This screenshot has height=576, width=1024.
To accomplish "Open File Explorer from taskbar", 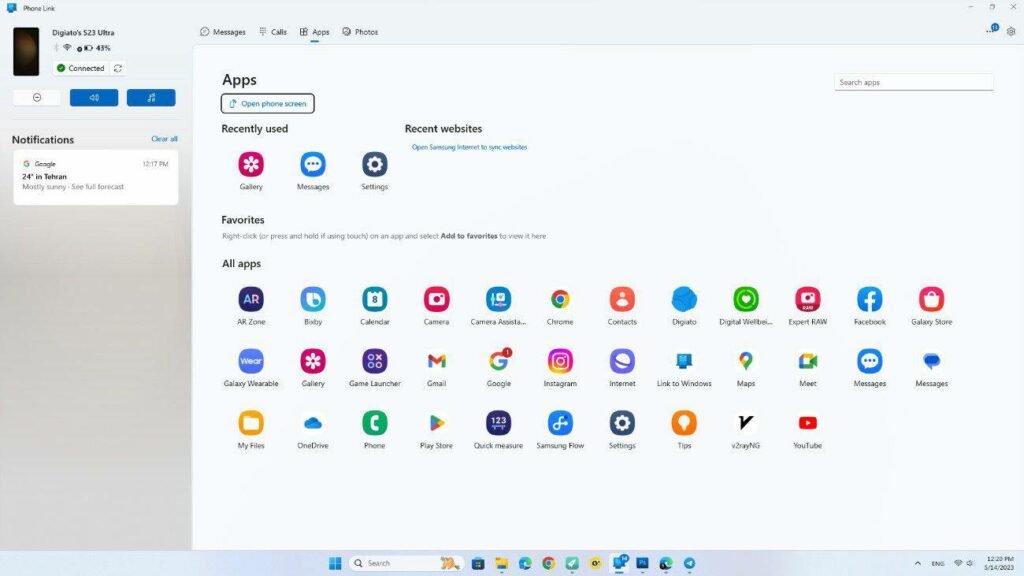I will click(x=501, y=563).
